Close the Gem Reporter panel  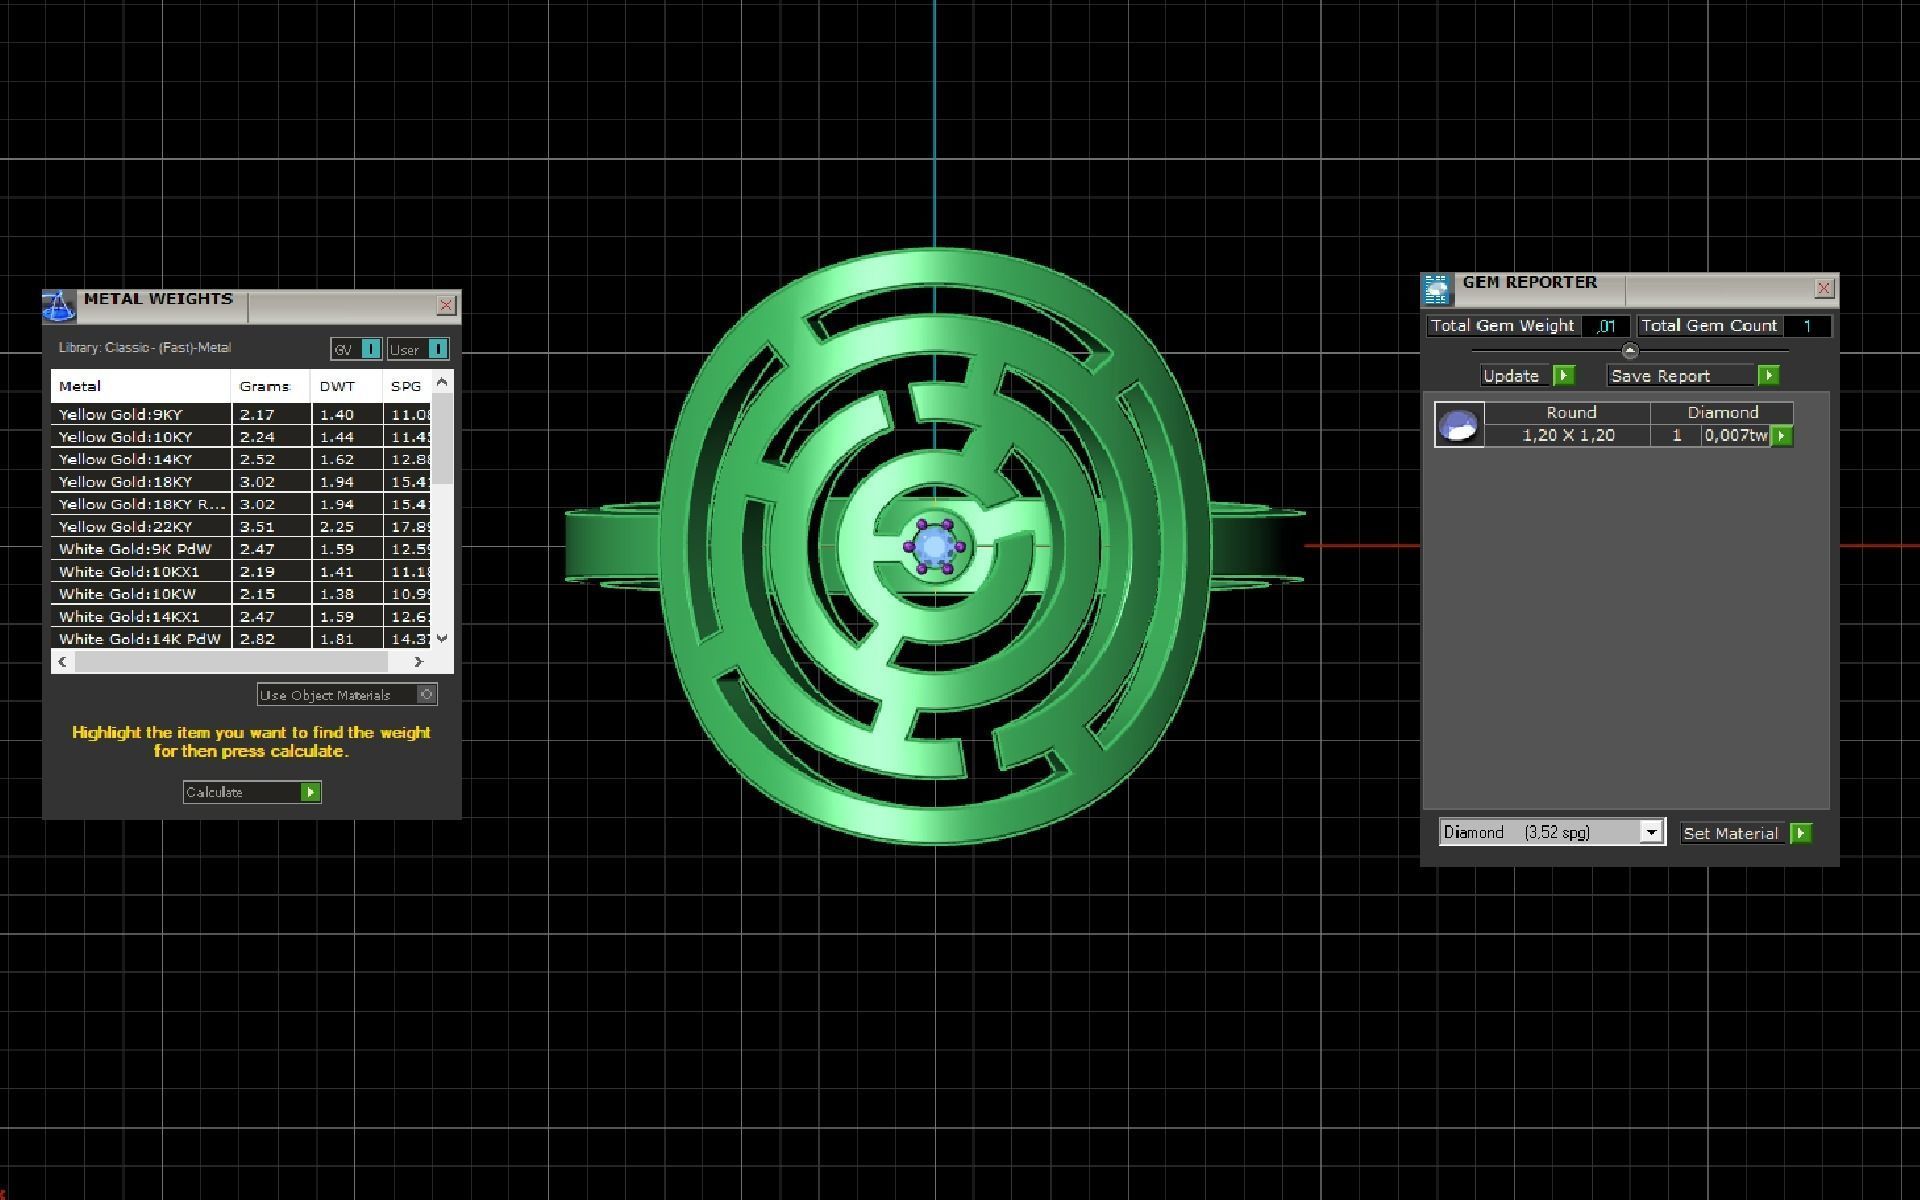pos(1824,288)
